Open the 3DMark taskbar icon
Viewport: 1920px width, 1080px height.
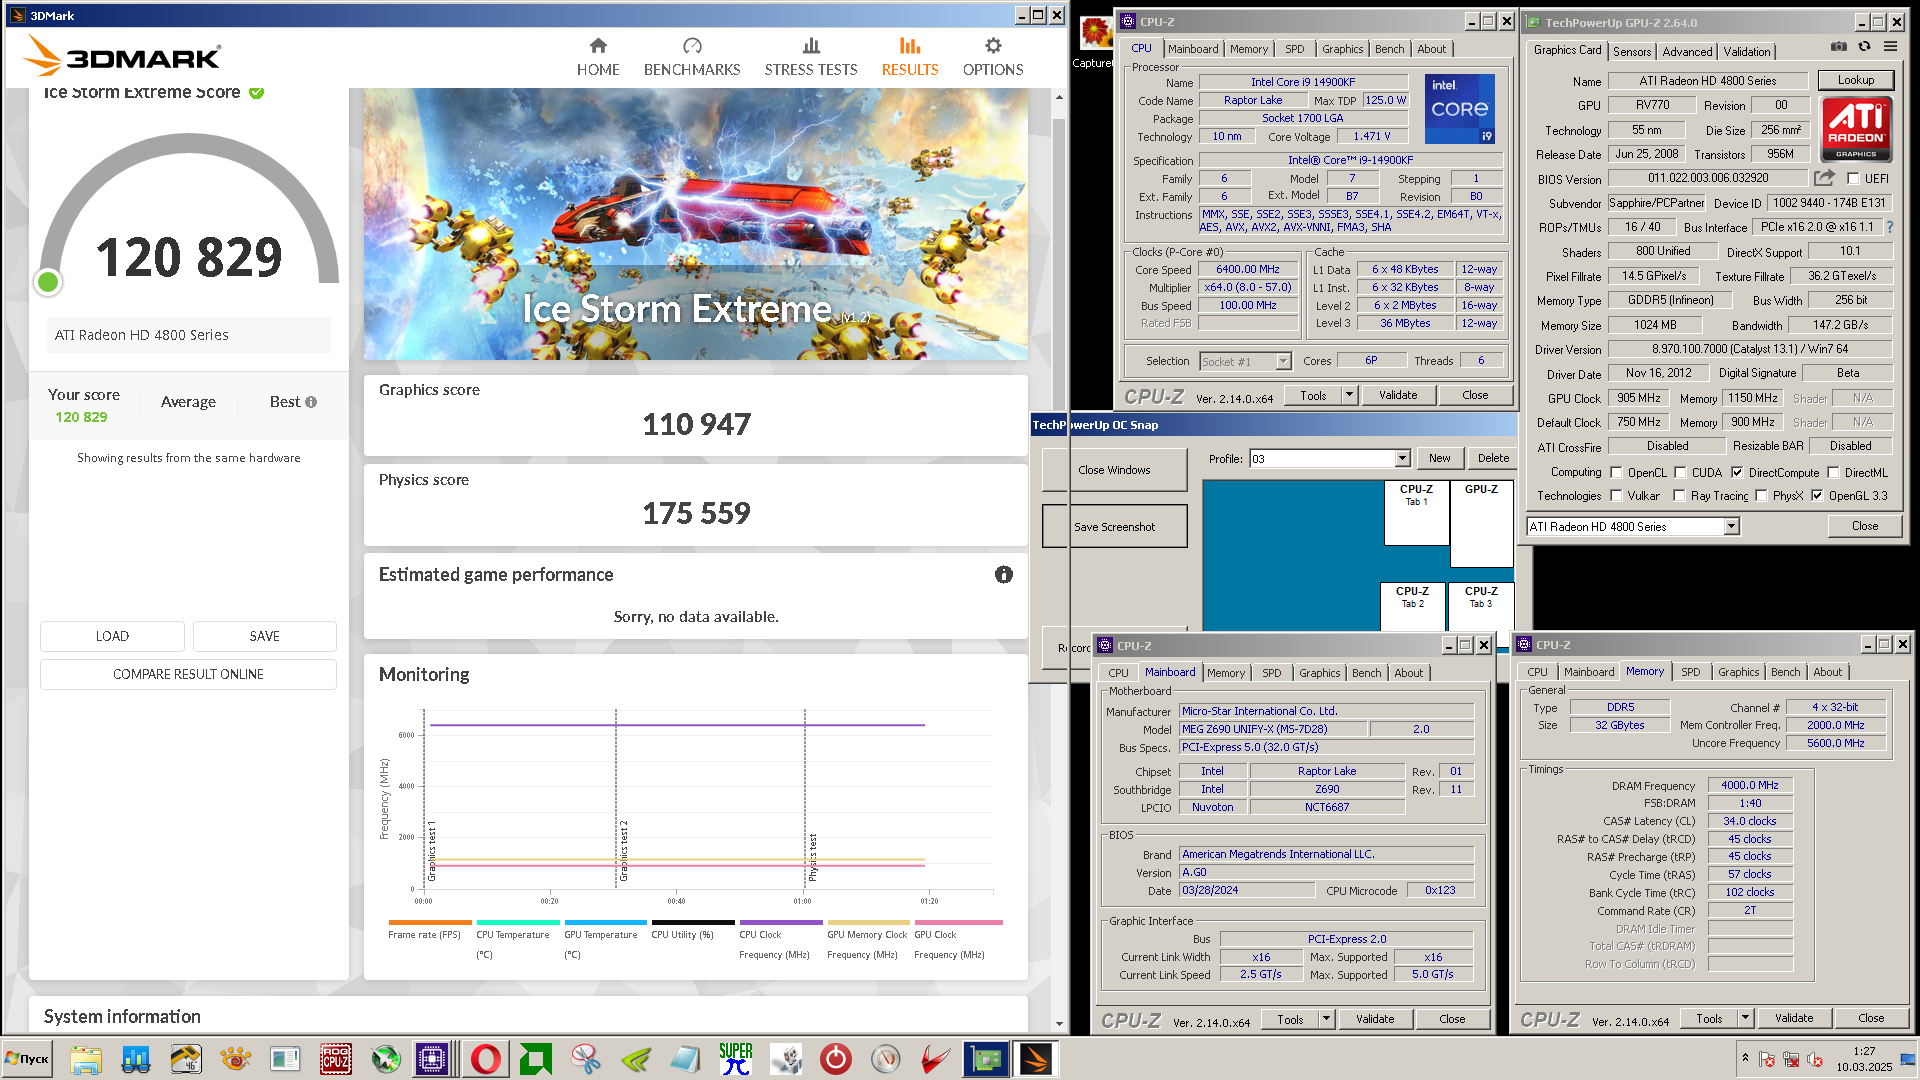coord(1036,1059)
